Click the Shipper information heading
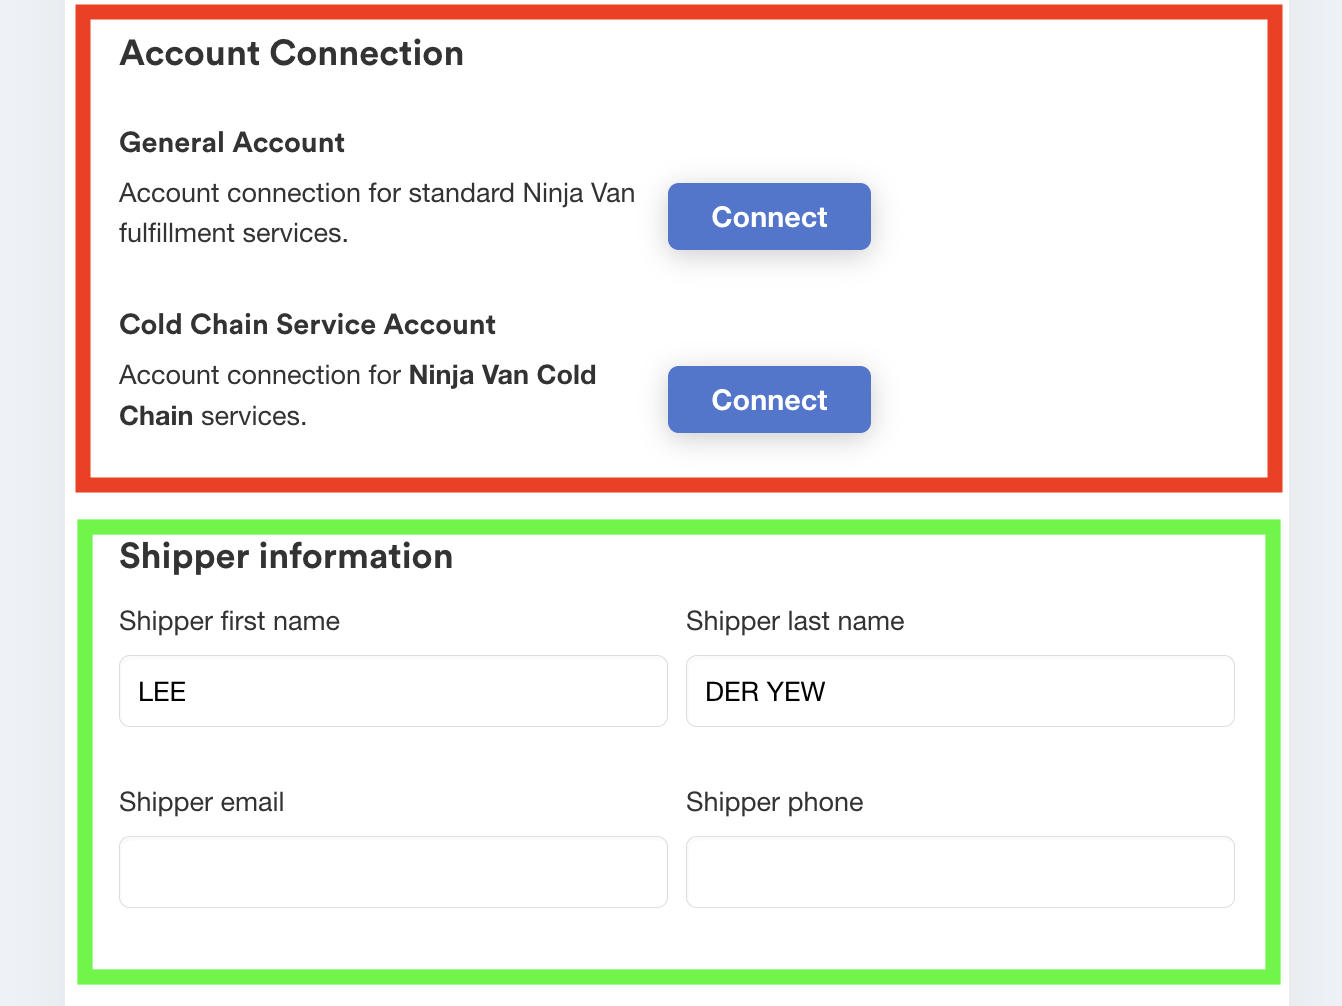 point(286,556)
